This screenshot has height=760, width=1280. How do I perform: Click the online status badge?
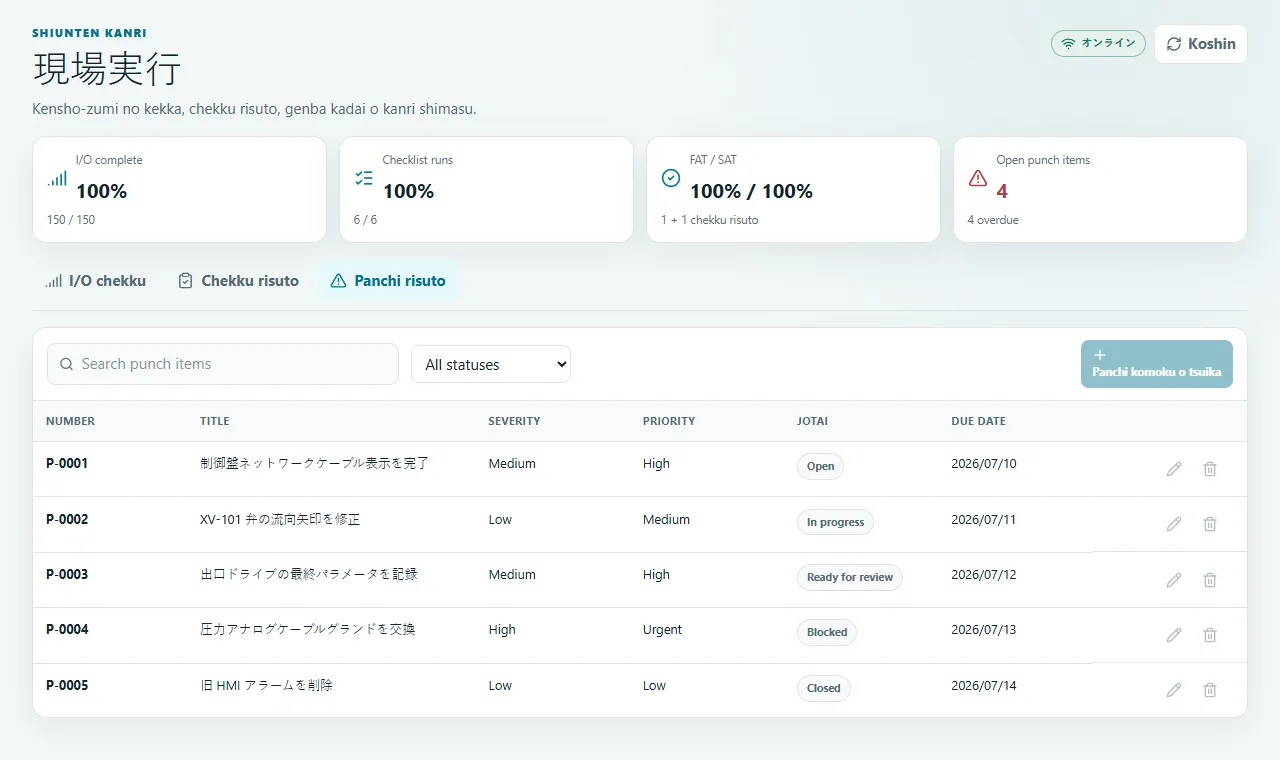1098,43
